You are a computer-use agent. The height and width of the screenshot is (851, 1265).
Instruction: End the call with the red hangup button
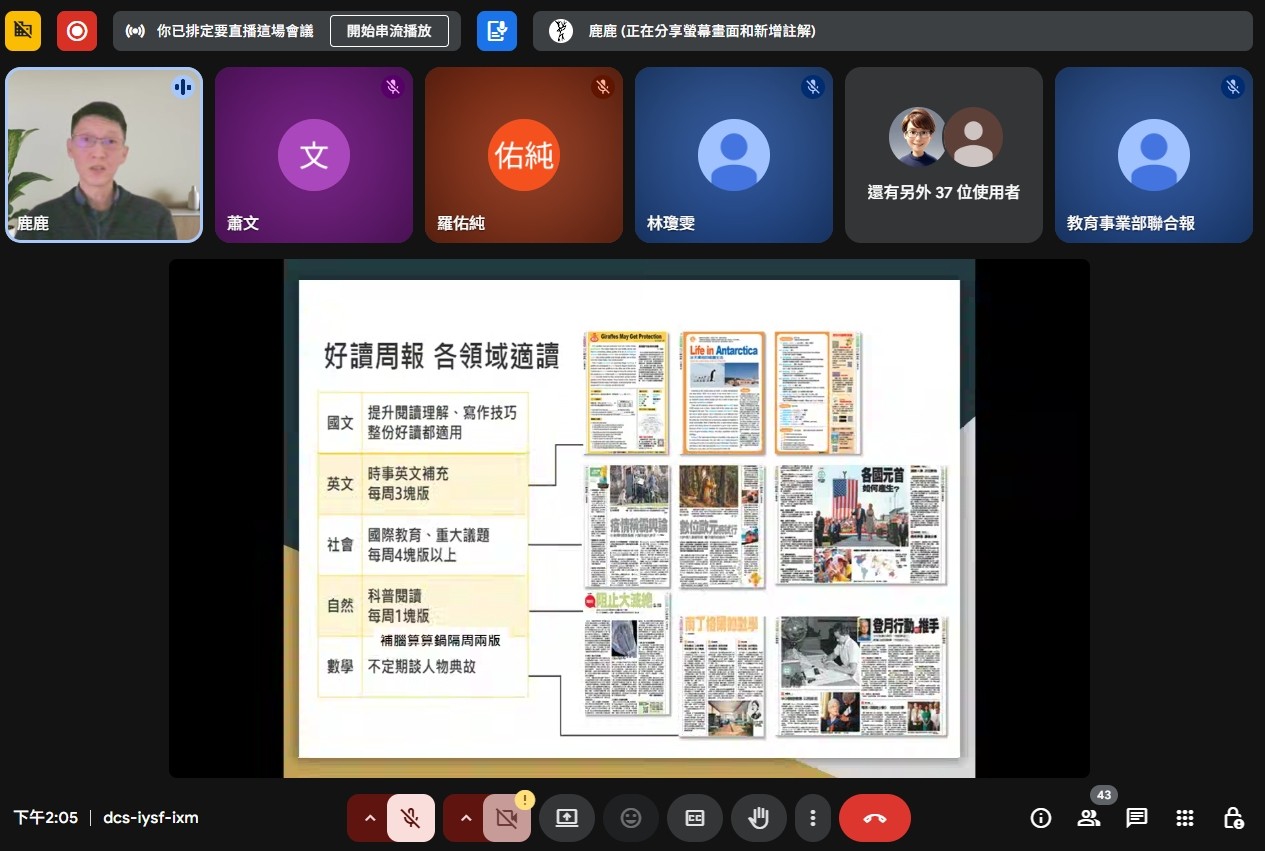[875, 818]
